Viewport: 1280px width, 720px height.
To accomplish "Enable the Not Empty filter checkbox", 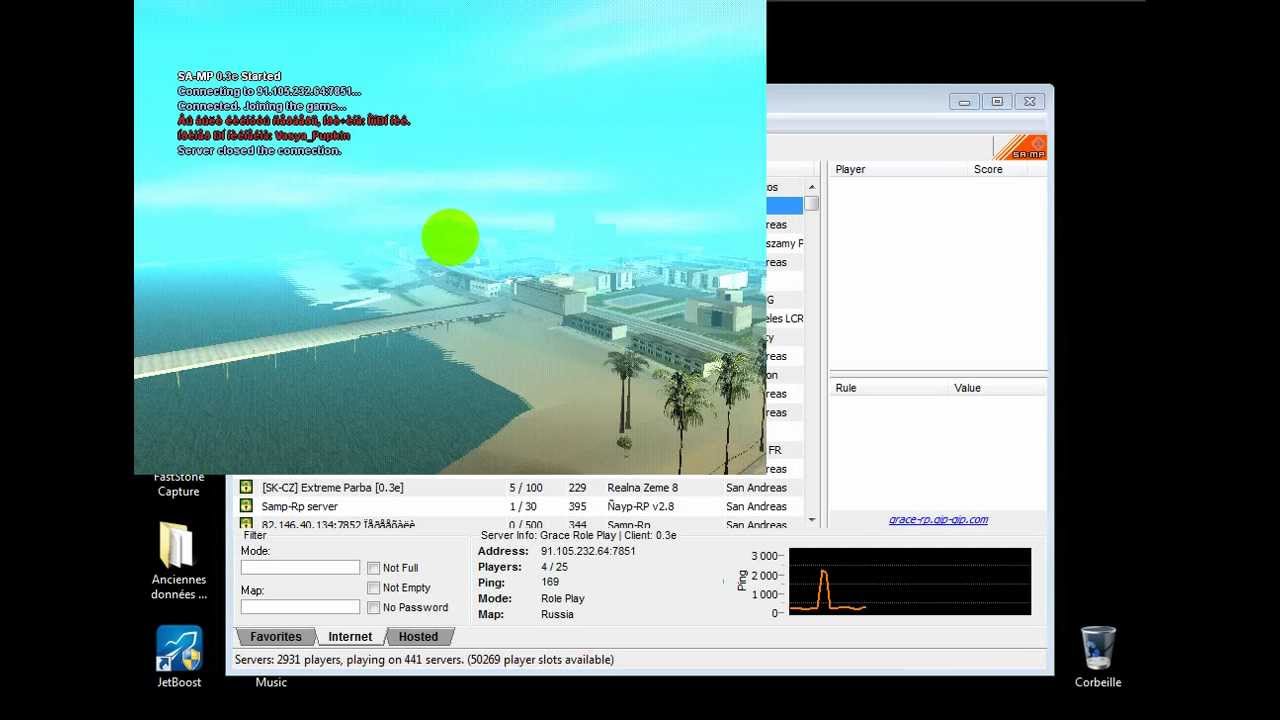I will point(373,588).
